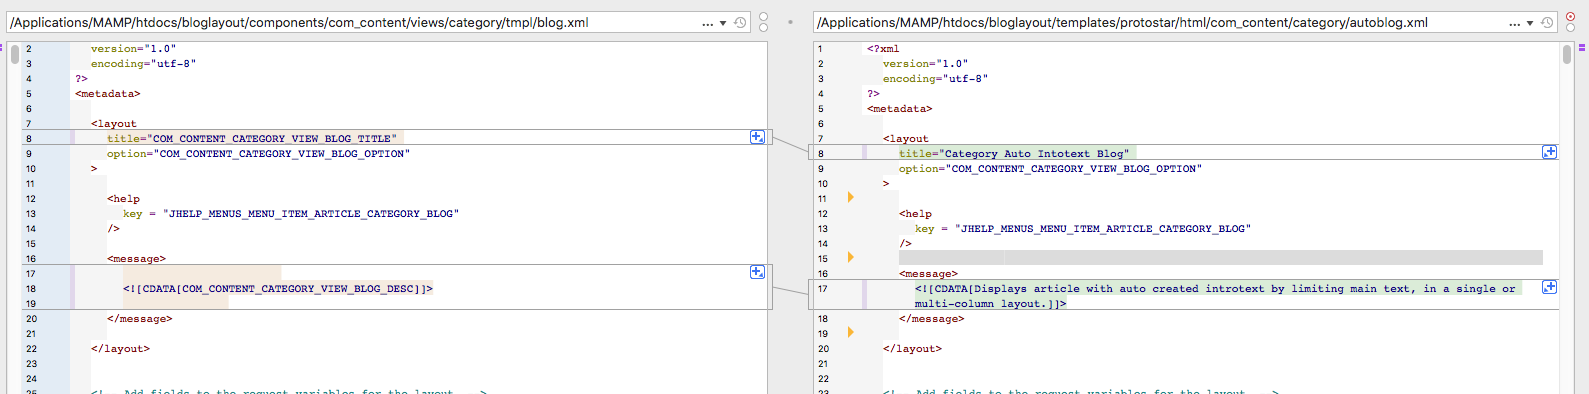The height and width of the screenshot is (394, 1589).
Task: Click the copy-change icon on right title line
Action: [1549, 152]
